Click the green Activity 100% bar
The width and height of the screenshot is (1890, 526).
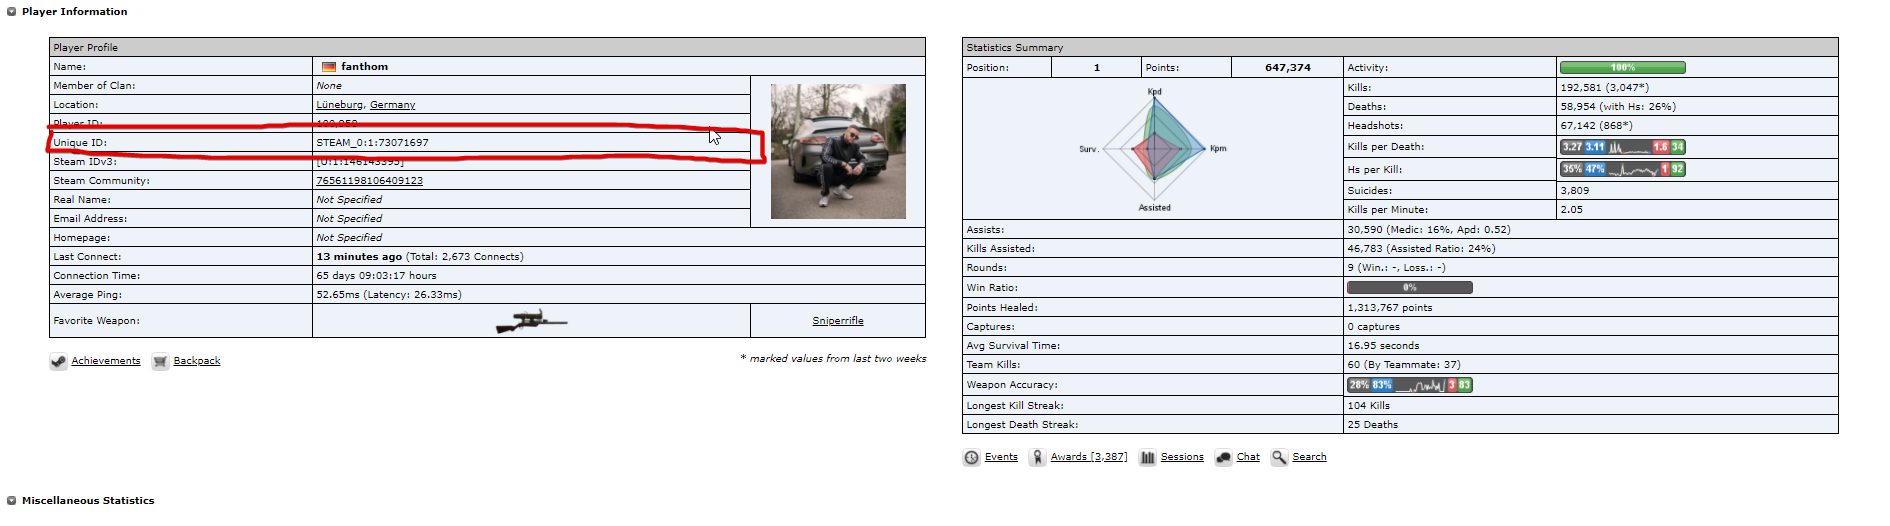point(1622,68)
